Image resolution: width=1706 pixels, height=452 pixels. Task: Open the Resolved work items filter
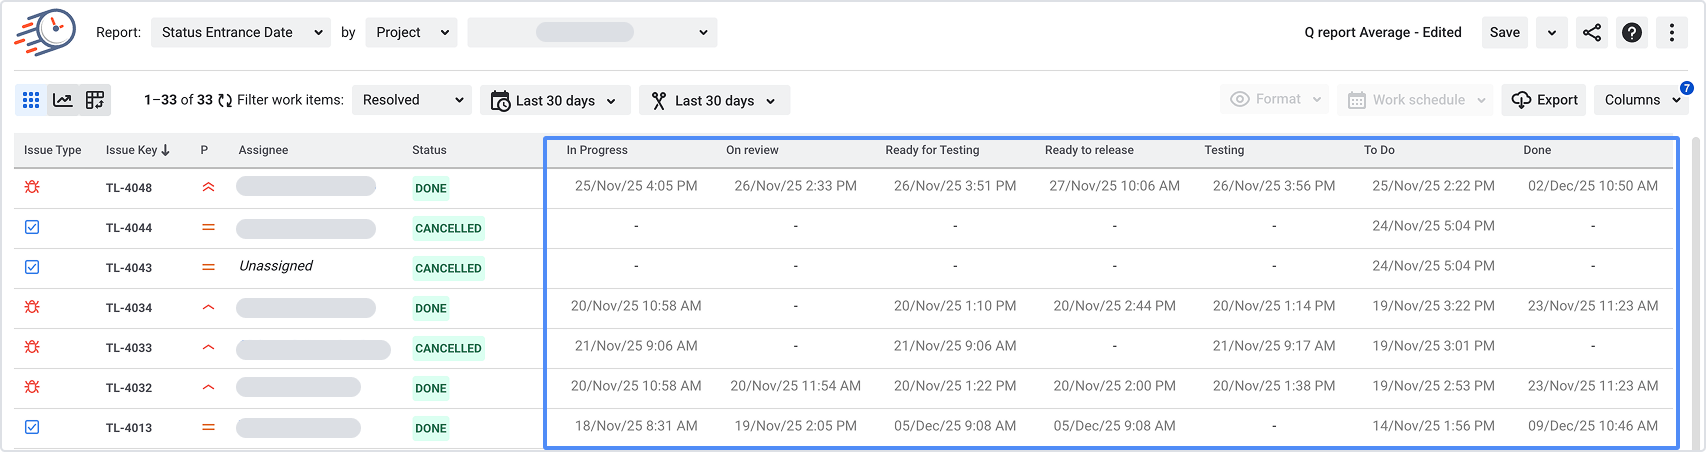coord(412,100)
